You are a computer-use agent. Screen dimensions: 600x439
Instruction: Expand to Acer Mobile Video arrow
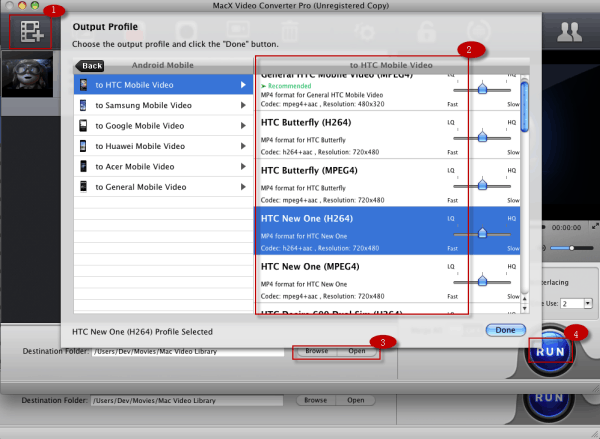[x=243, y=166]
